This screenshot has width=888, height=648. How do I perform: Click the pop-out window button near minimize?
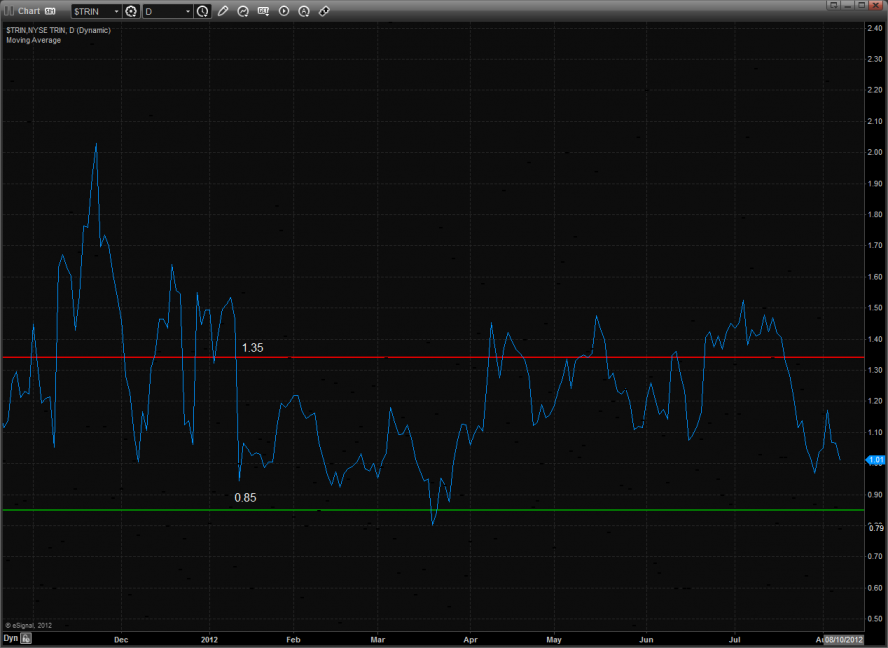[x=832, y=5]
